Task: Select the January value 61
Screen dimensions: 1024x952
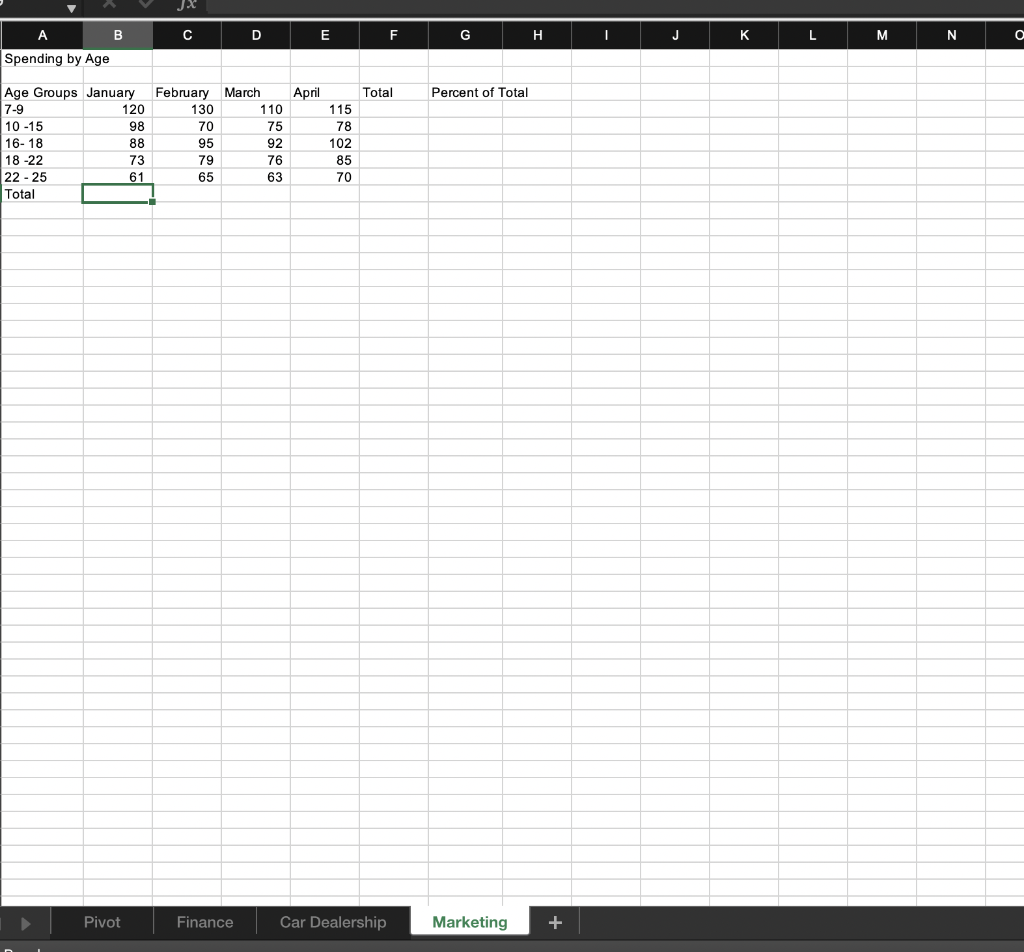Action: click(118, 178)
